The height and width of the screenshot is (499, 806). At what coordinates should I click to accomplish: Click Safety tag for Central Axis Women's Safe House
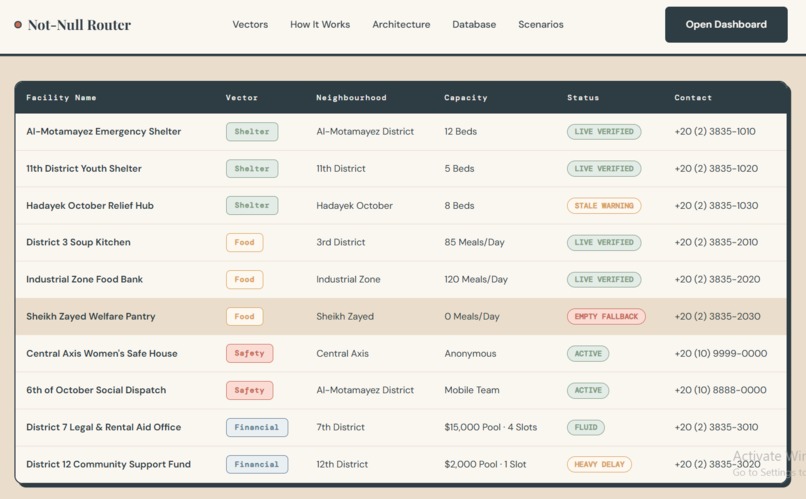[x=249, y=354]
